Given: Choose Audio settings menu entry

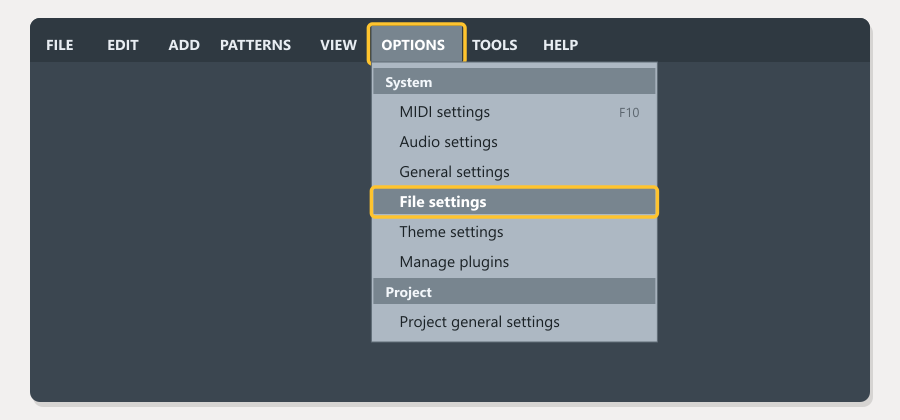Looking at the screenshot, I should pyautogui.click(x=514, y=142).
